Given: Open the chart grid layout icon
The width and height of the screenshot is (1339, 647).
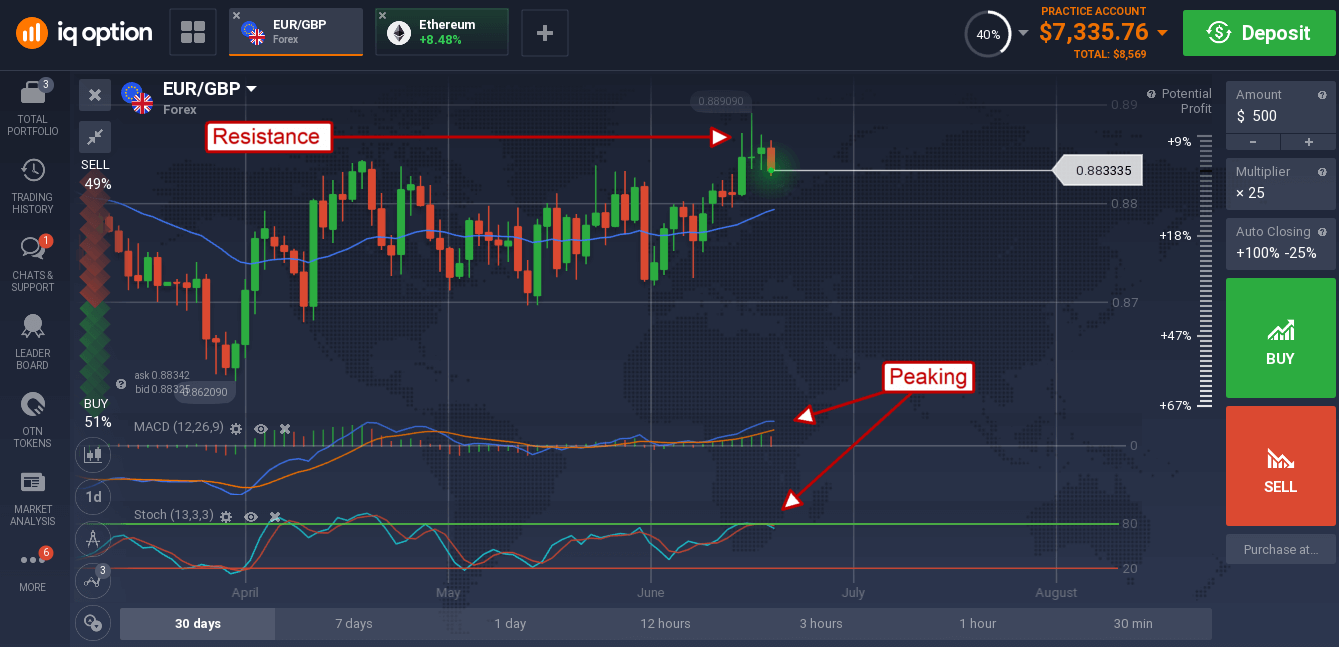Looking at the screenshot, I should (x=193, y=33).
